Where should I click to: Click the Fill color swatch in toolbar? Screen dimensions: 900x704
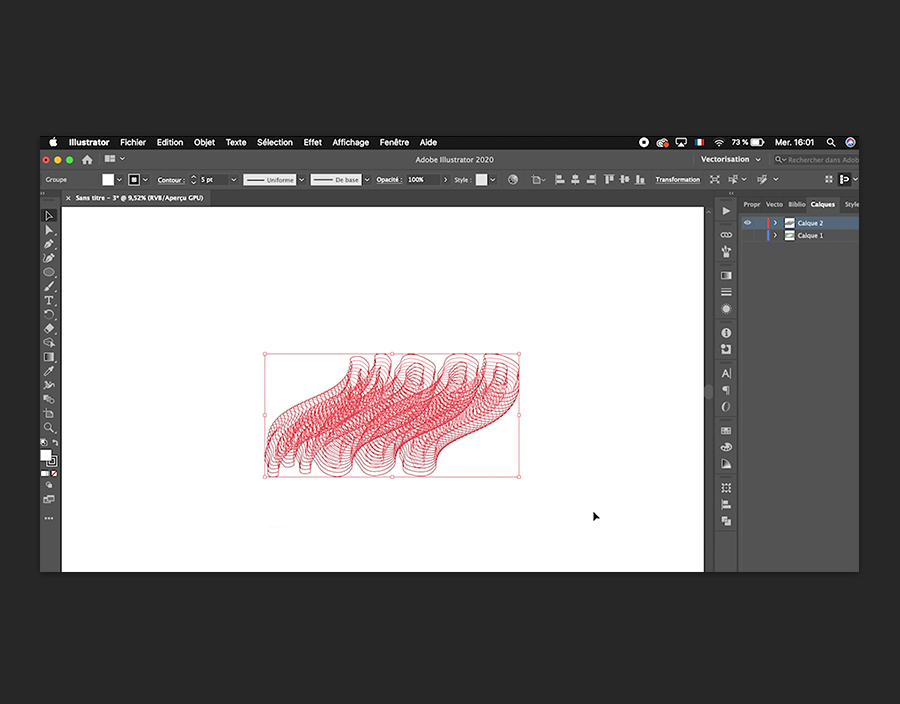(x=46, y=456)
